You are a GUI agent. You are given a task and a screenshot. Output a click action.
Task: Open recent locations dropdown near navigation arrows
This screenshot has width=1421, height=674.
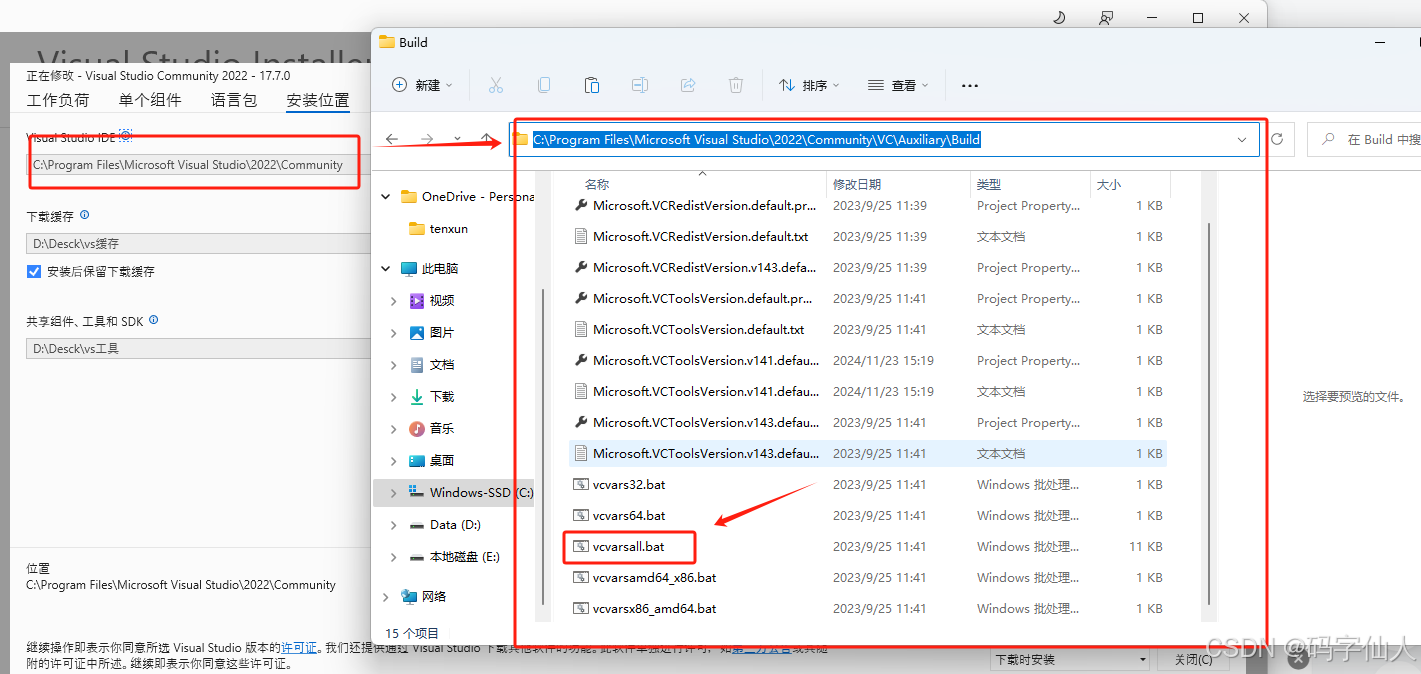(x=457, y=139)
